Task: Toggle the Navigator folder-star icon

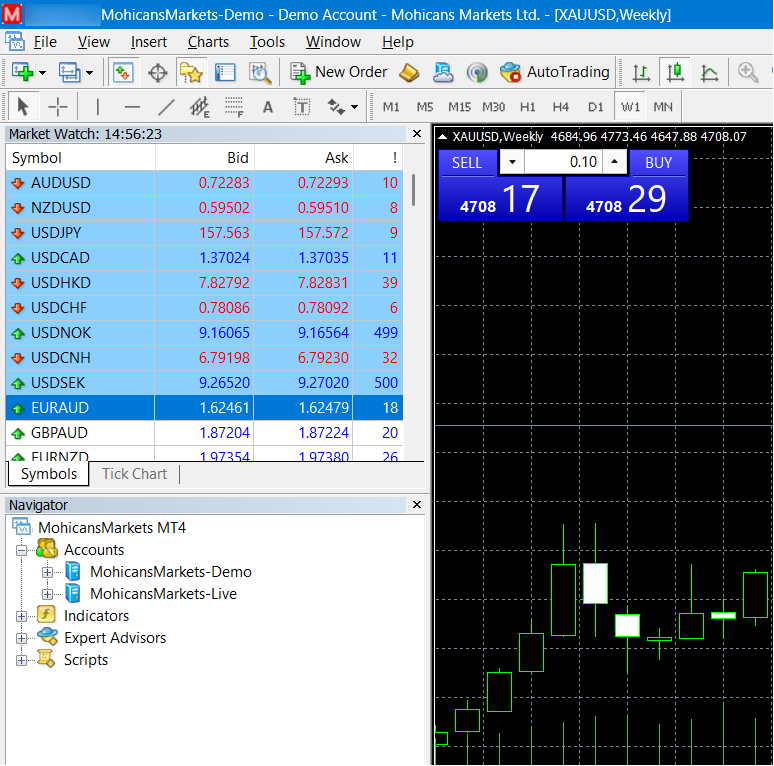Action: [191, 73]
